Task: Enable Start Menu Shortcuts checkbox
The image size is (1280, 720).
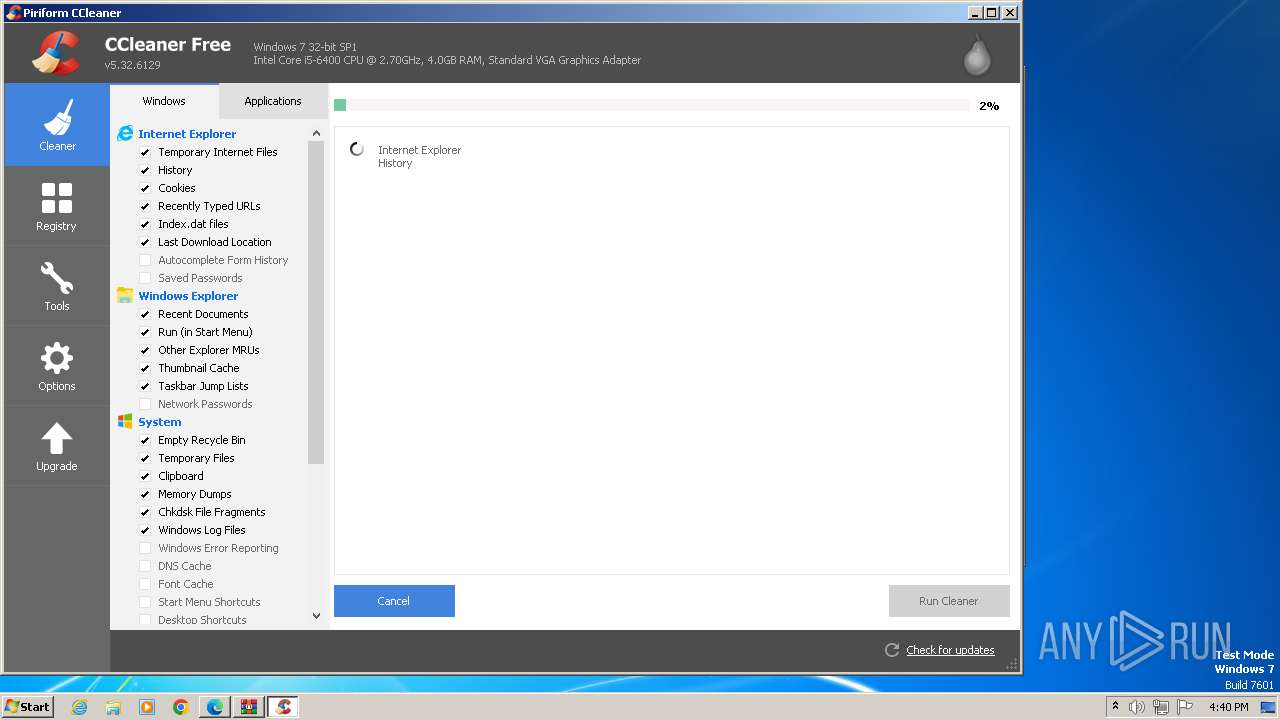Action: pos(145,602)
